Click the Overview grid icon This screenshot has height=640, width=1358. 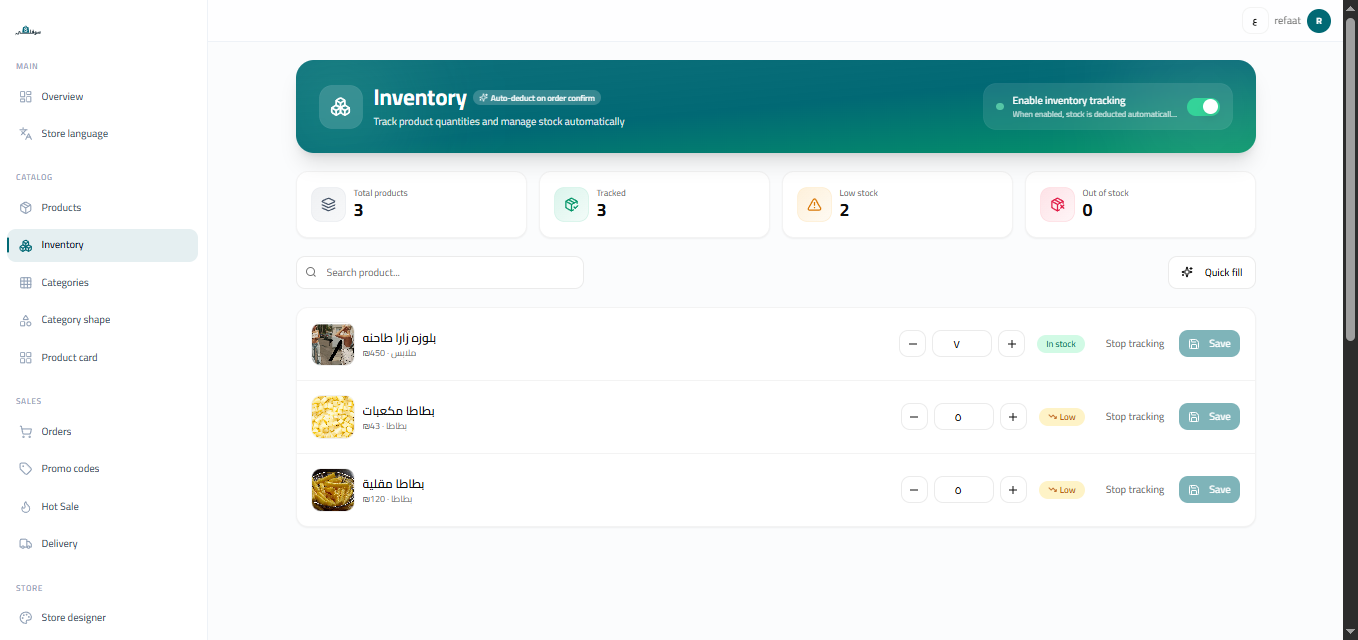click(26, 97)
